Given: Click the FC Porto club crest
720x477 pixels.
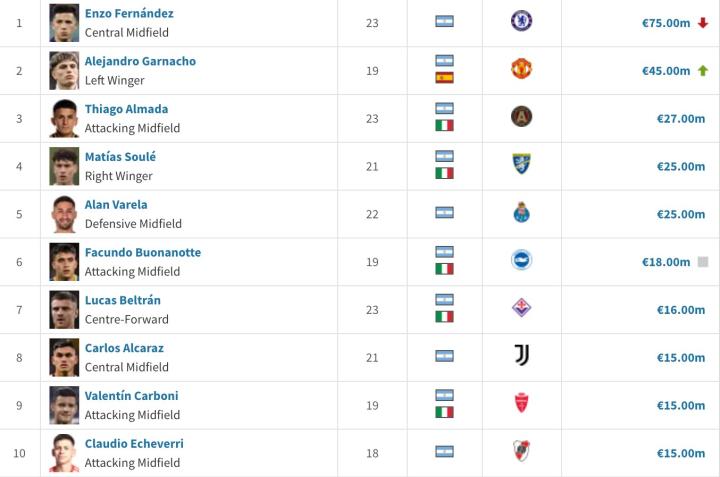Looking at the screenshot, I should pyautogui.click(x=521, y=213).
